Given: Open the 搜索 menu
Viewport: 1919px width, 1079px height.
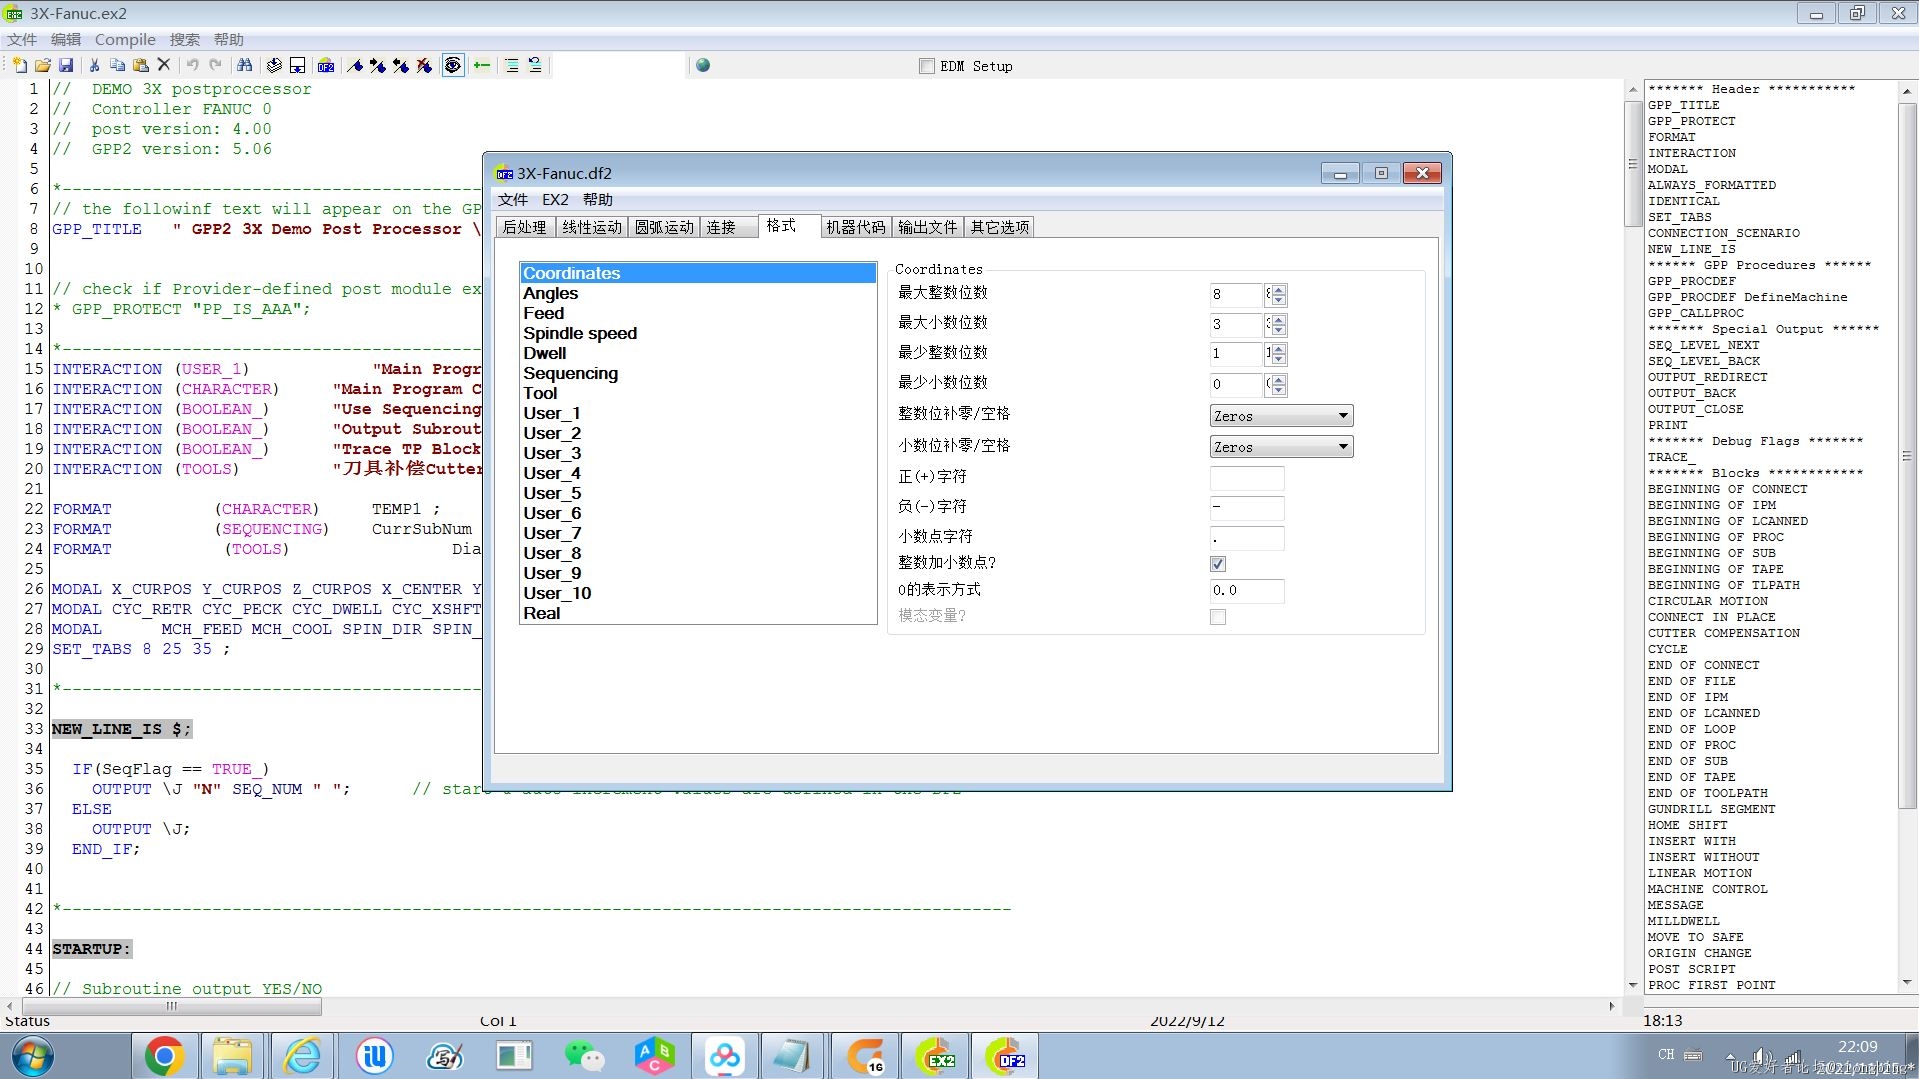Looking at the screenshot, I should pos(185,39).
